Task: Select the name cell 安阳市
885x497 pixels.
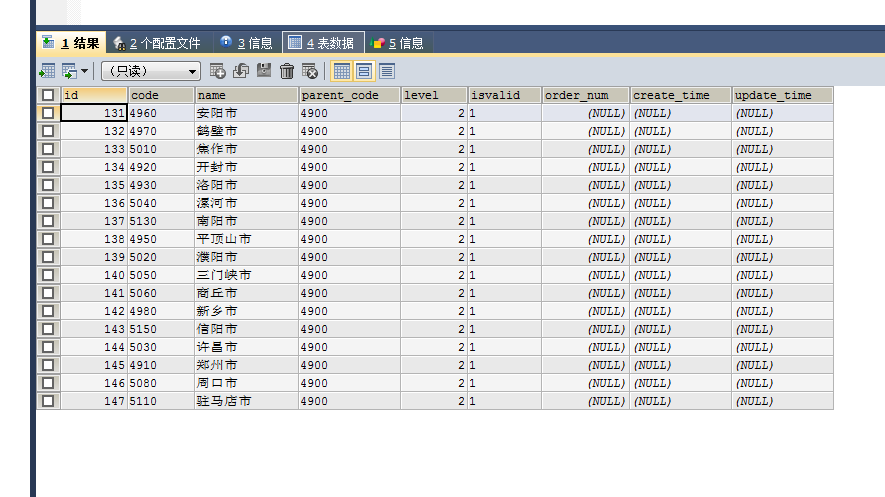Action: pos(246,113)
